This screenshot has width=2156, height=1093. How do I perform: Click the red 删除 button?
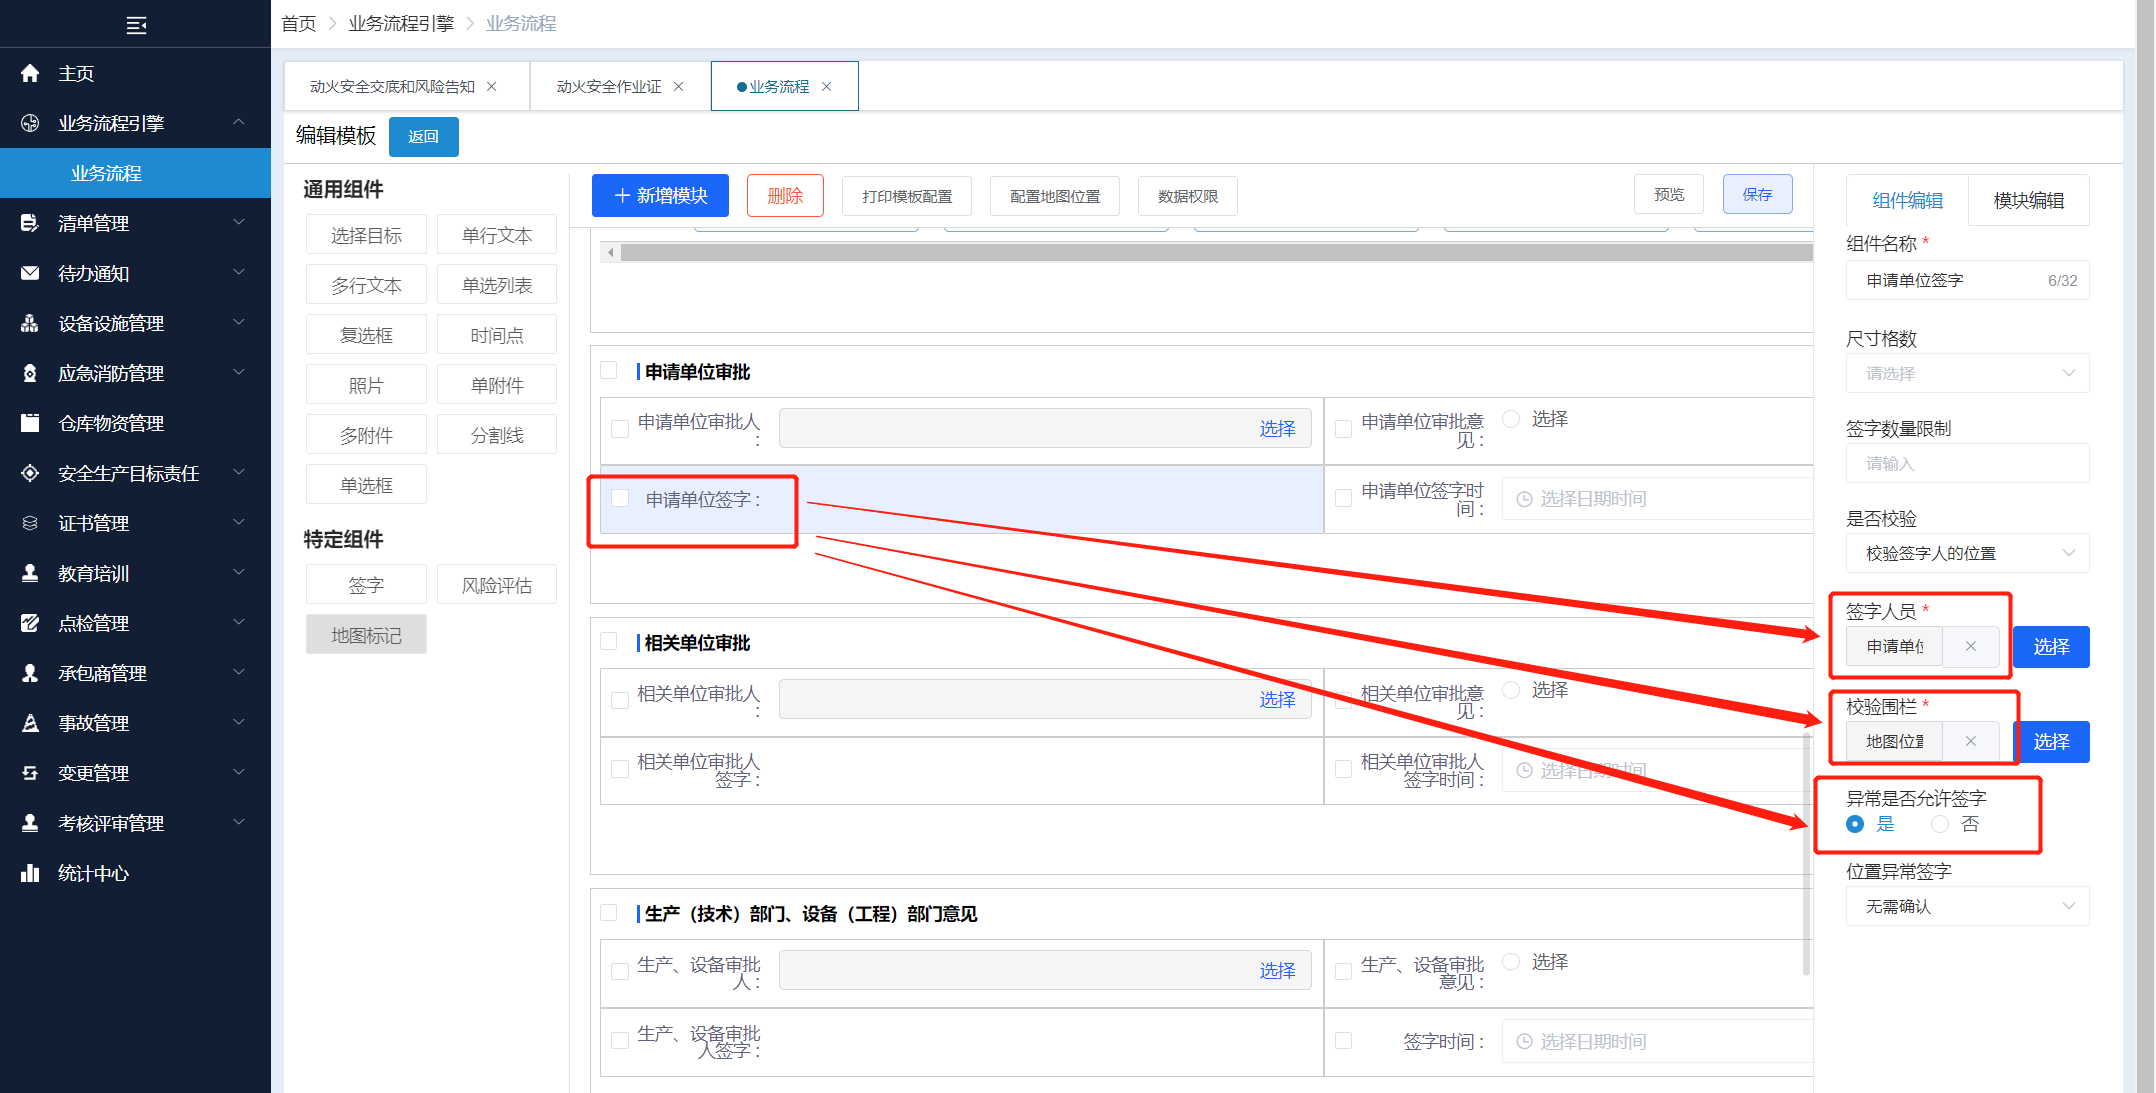tap(785, 195)
